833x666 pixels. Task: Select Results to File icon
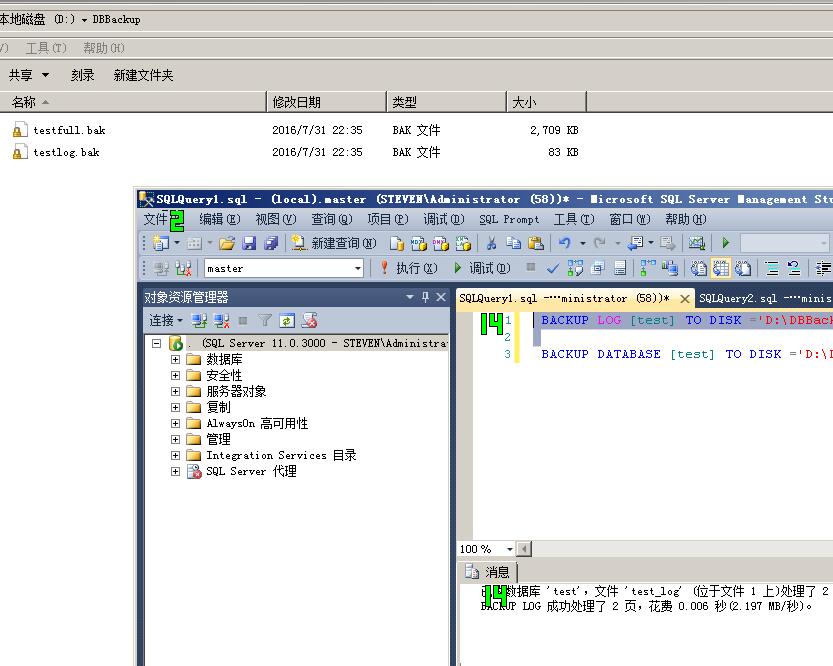743,268
